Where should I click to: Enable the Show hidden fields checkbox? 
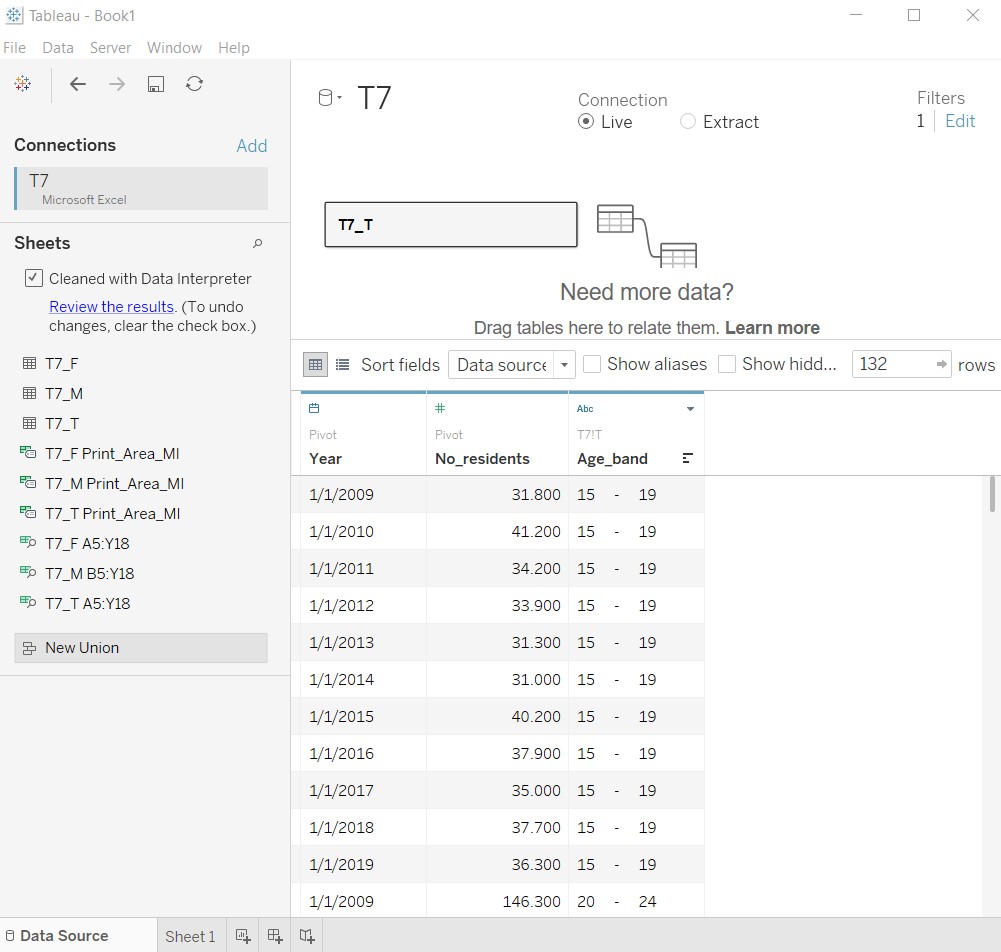[x=727, y=365]
